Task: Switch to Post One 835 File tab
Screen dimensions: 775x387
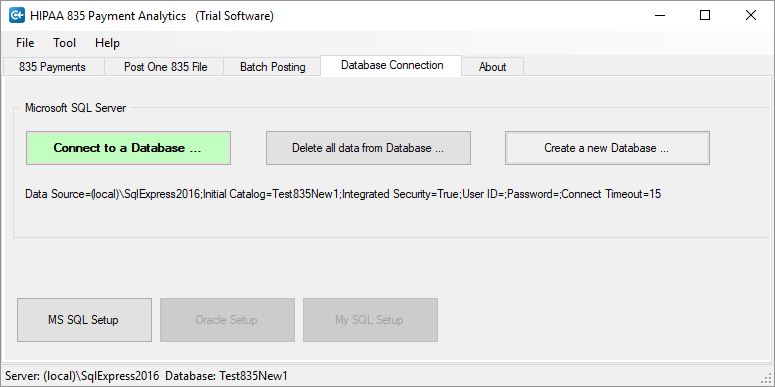Action: 166,67
